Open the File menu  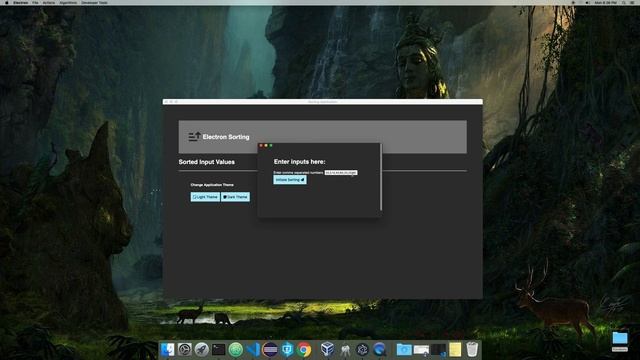click(x=35, y=2)
